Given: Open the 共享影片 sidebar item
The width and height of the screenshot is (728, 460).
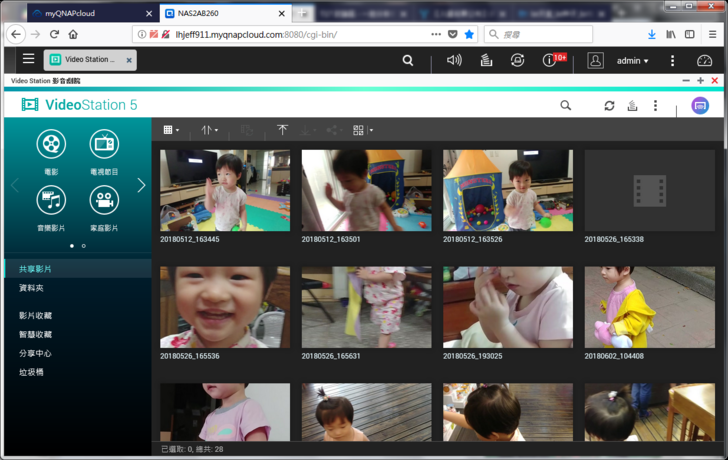Looking at the screenshot, I should click(x=78, y=269).
